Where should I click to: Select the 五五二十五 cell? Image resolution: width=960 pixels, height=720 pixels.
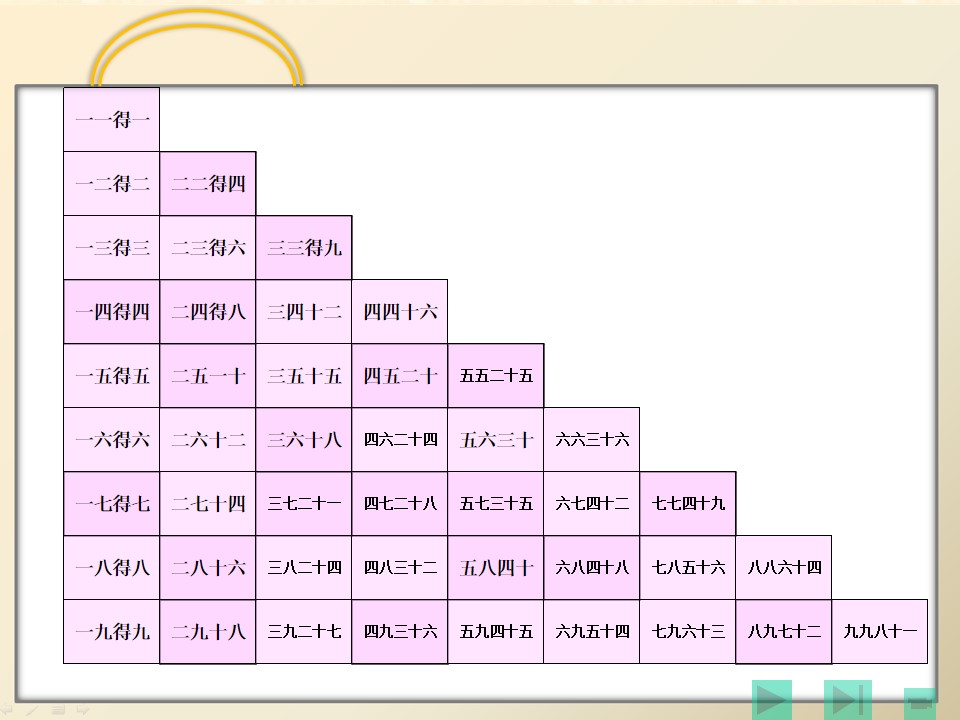(x=496, y=375)
